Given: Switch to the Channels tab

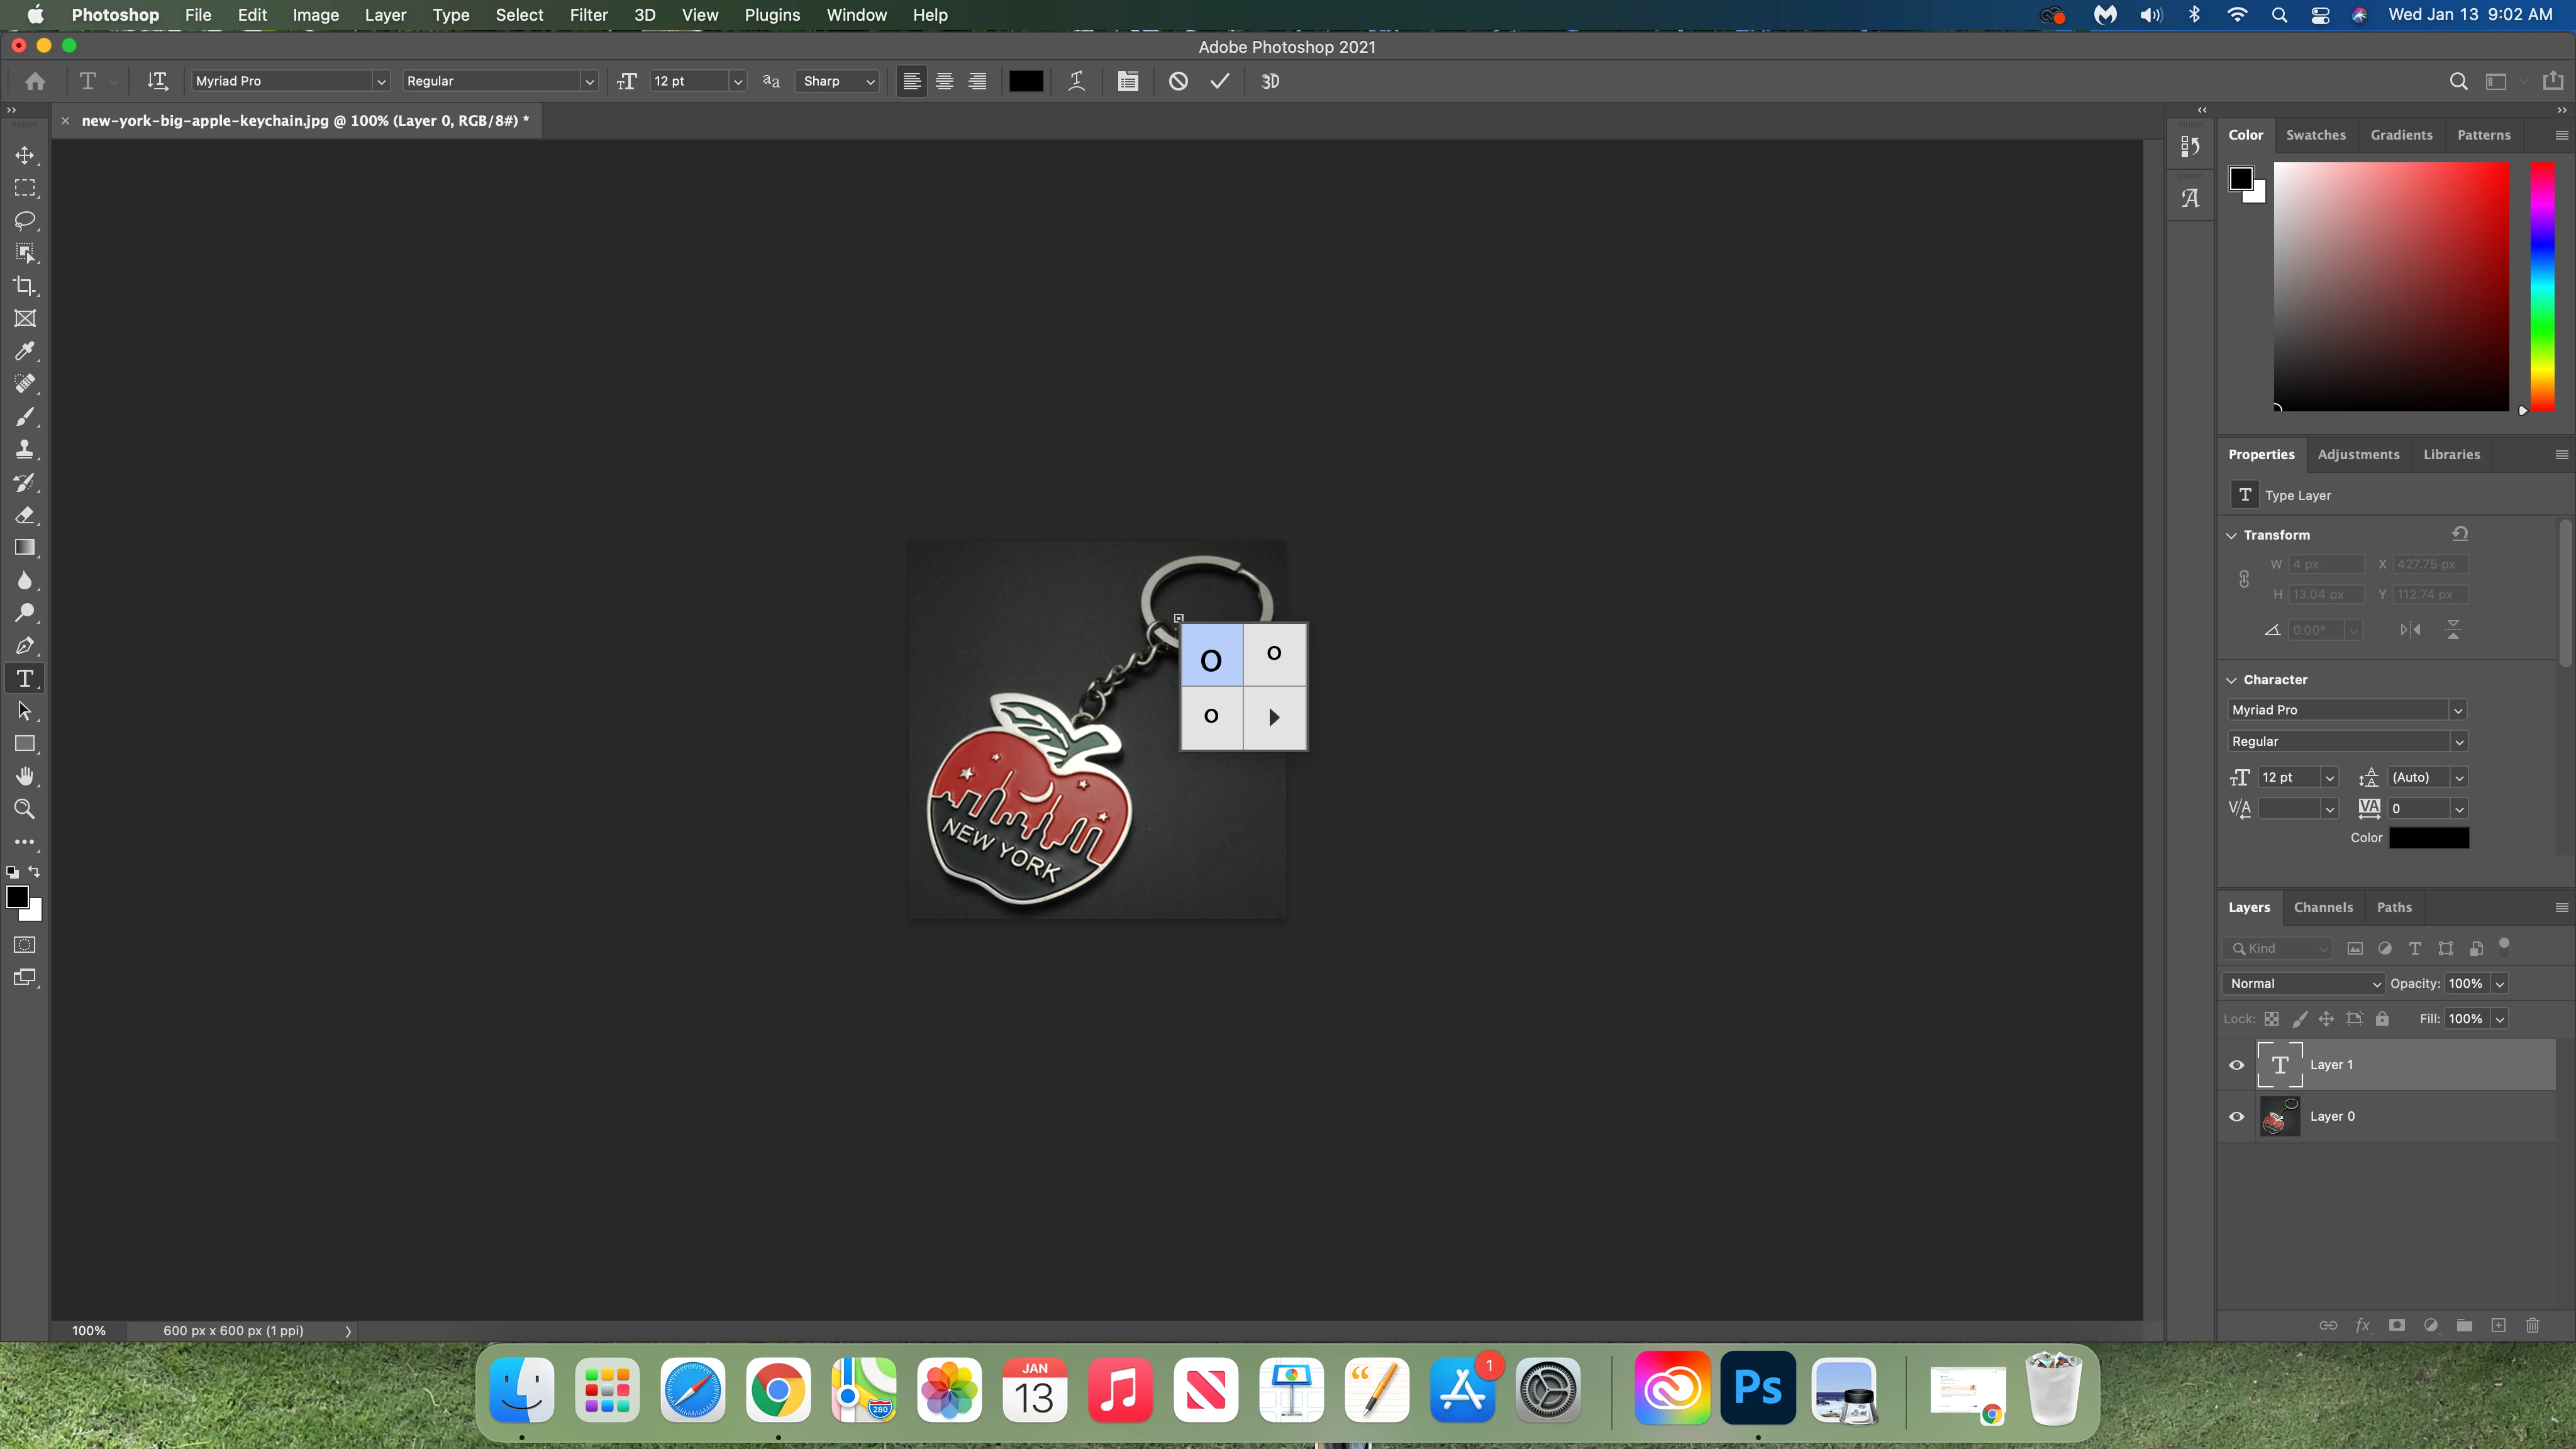Looking at the screenshot, I should pos(2322,907).
